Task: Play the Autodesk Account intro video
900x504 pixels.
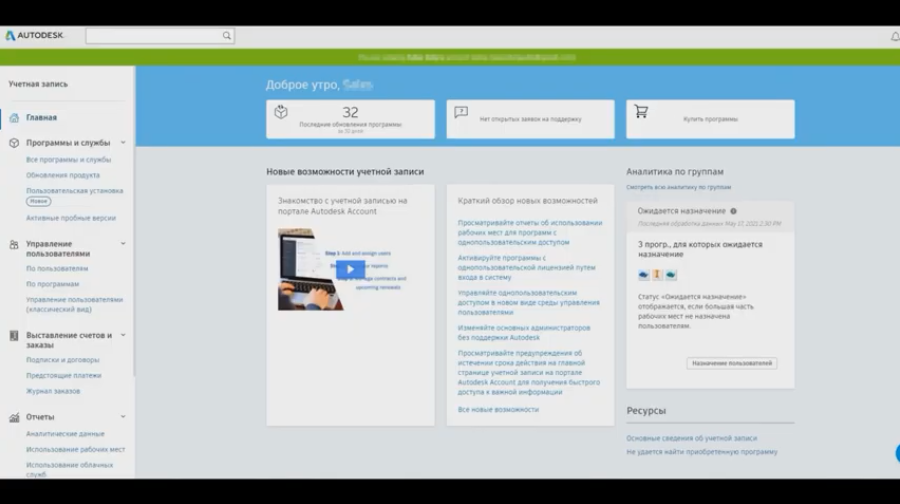Action: coord(350,269)
